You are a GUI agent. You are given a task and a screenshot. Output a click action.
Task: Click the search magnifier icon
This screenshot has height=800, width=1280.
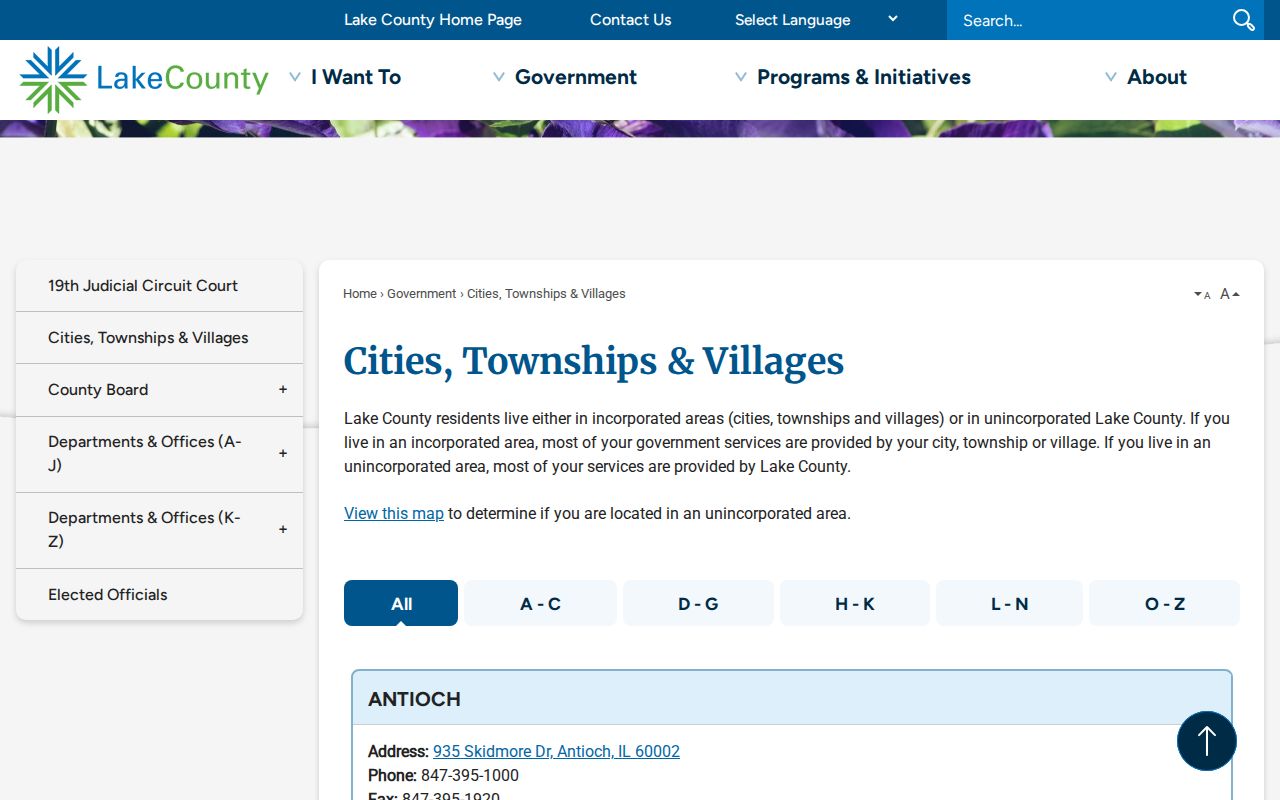tap(1243, 20)
